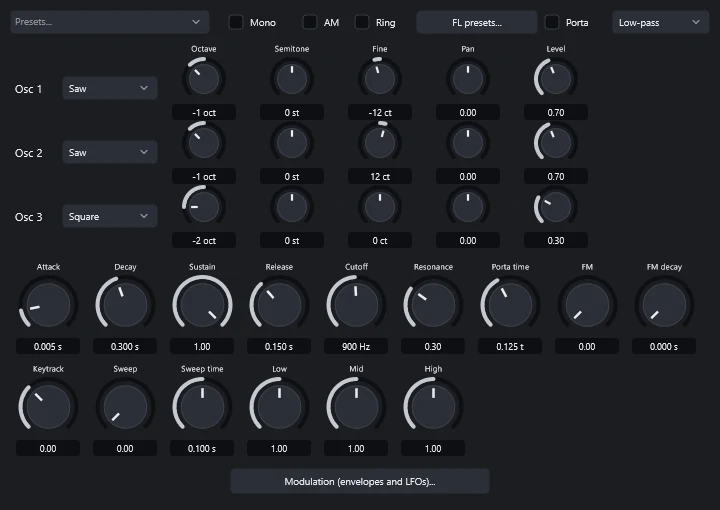Click the Osc 1 fine value -12 ct

coord(380,112)
